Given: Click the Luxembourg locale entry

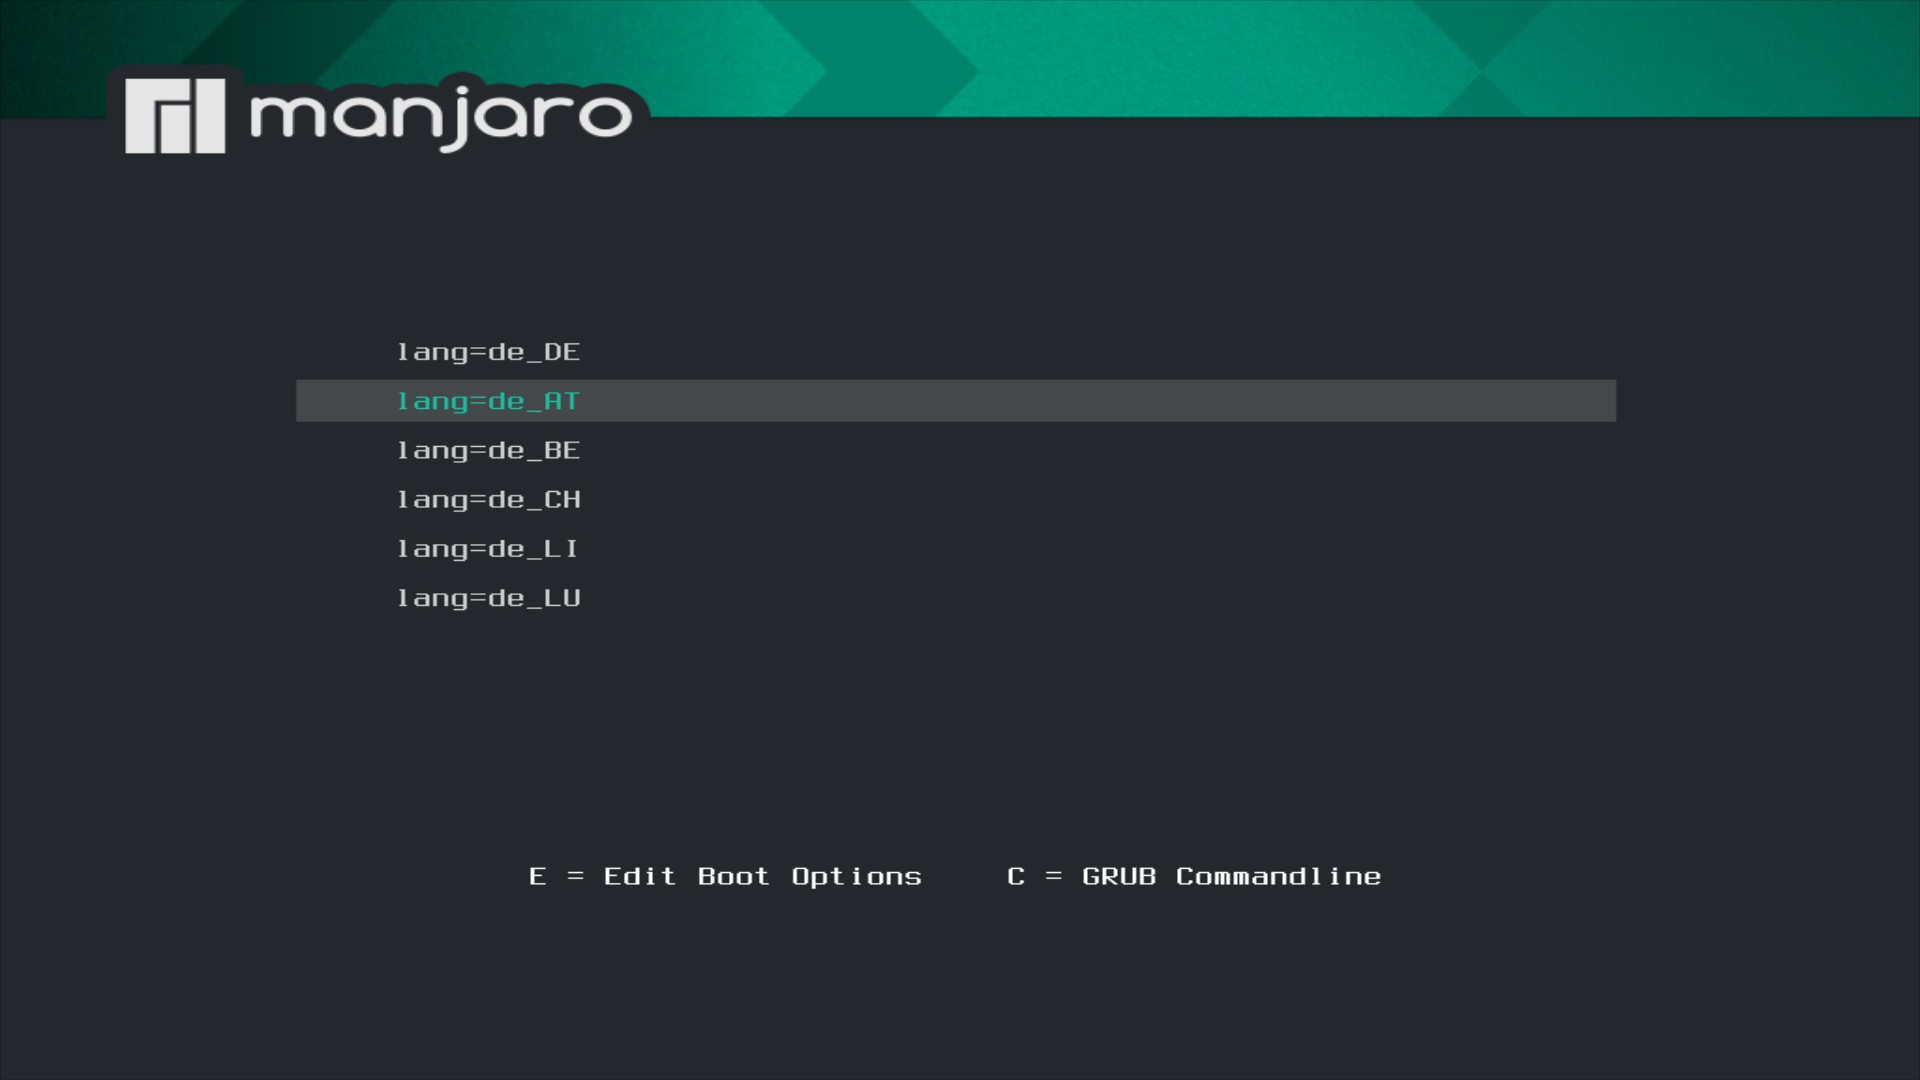Looking at the screenshot, I should coord(488,597).
